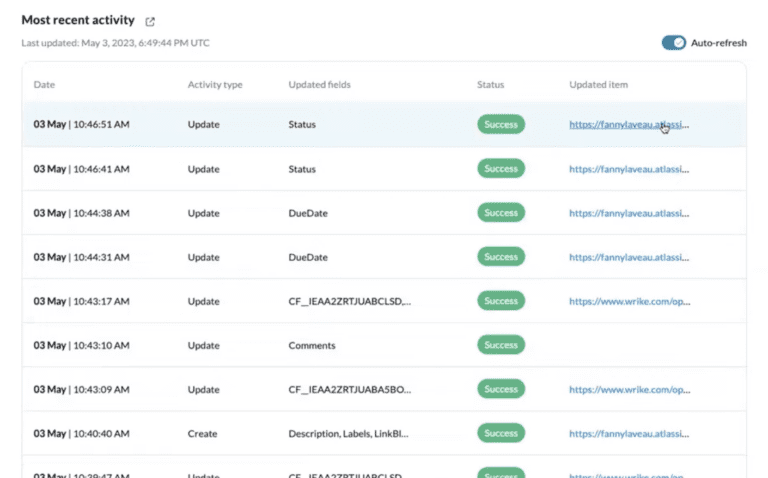Click the Status column header

pyautogui.click(x=490, y=84)
